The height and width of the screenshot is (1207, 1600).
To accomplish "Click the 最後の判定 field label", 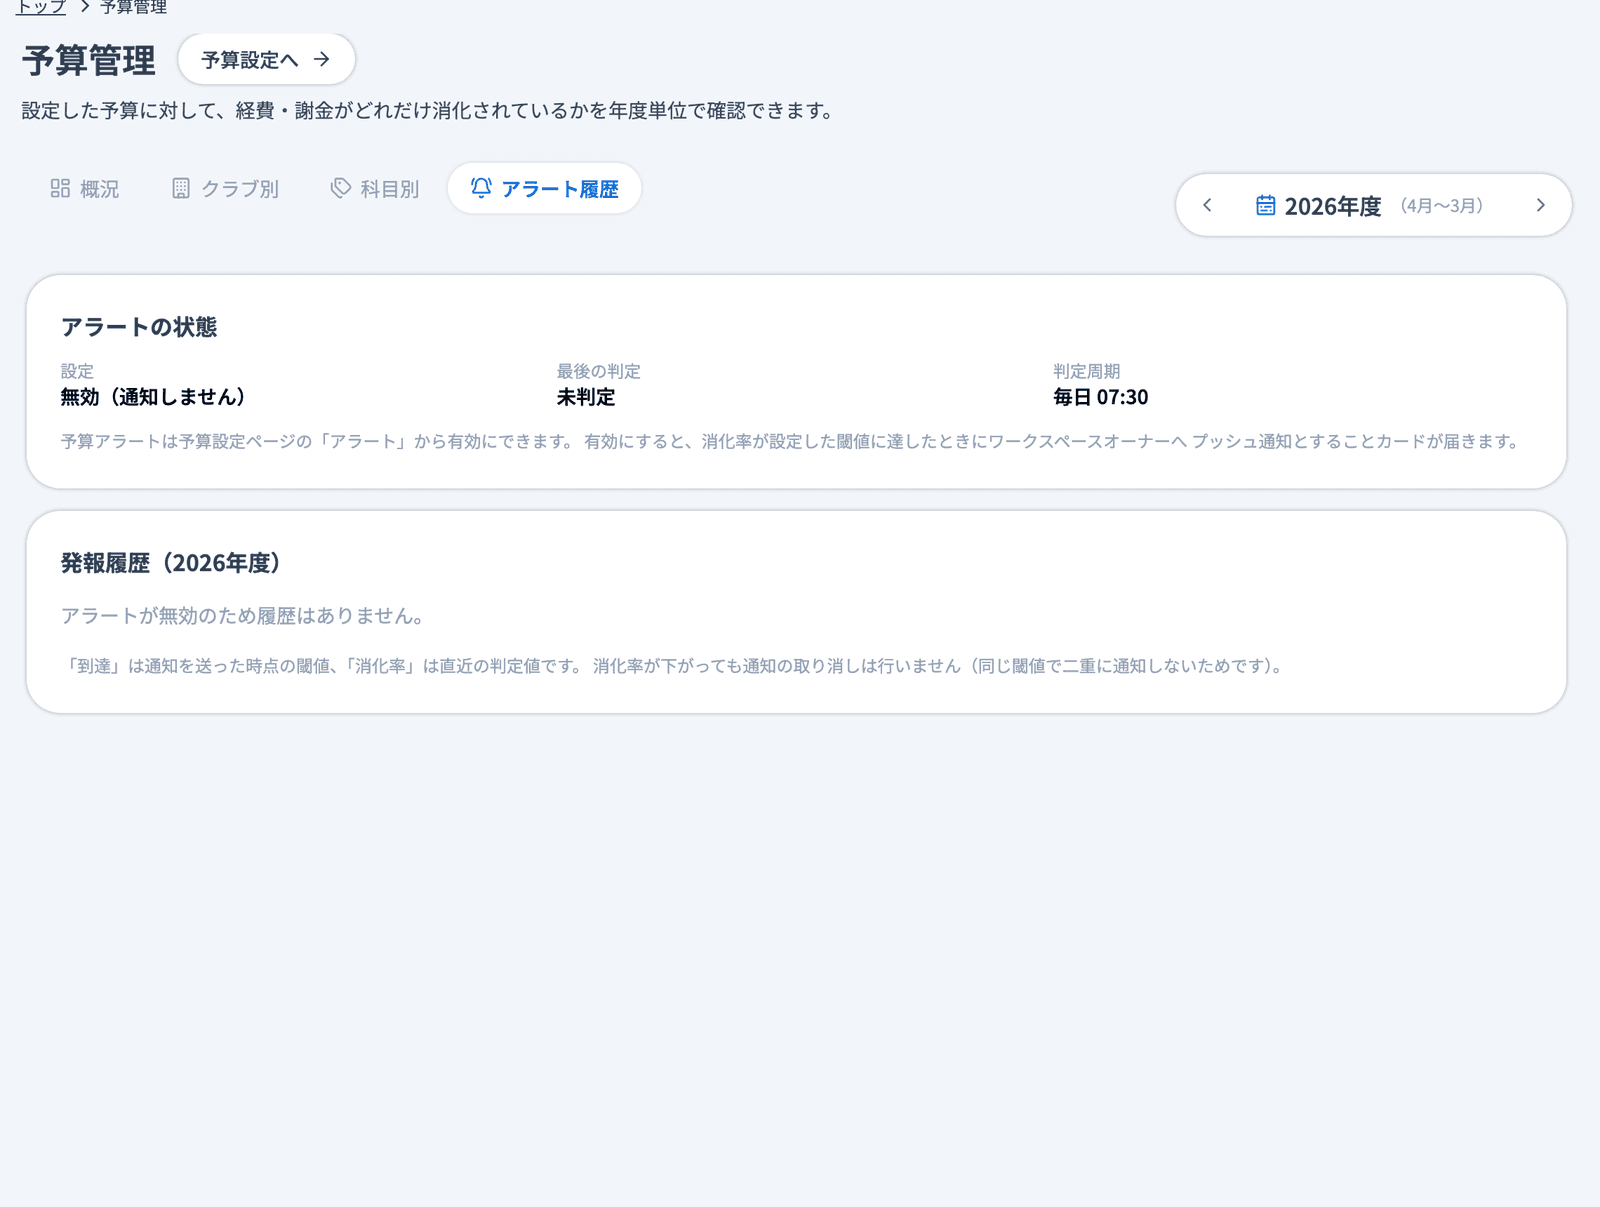I will 599,371.
